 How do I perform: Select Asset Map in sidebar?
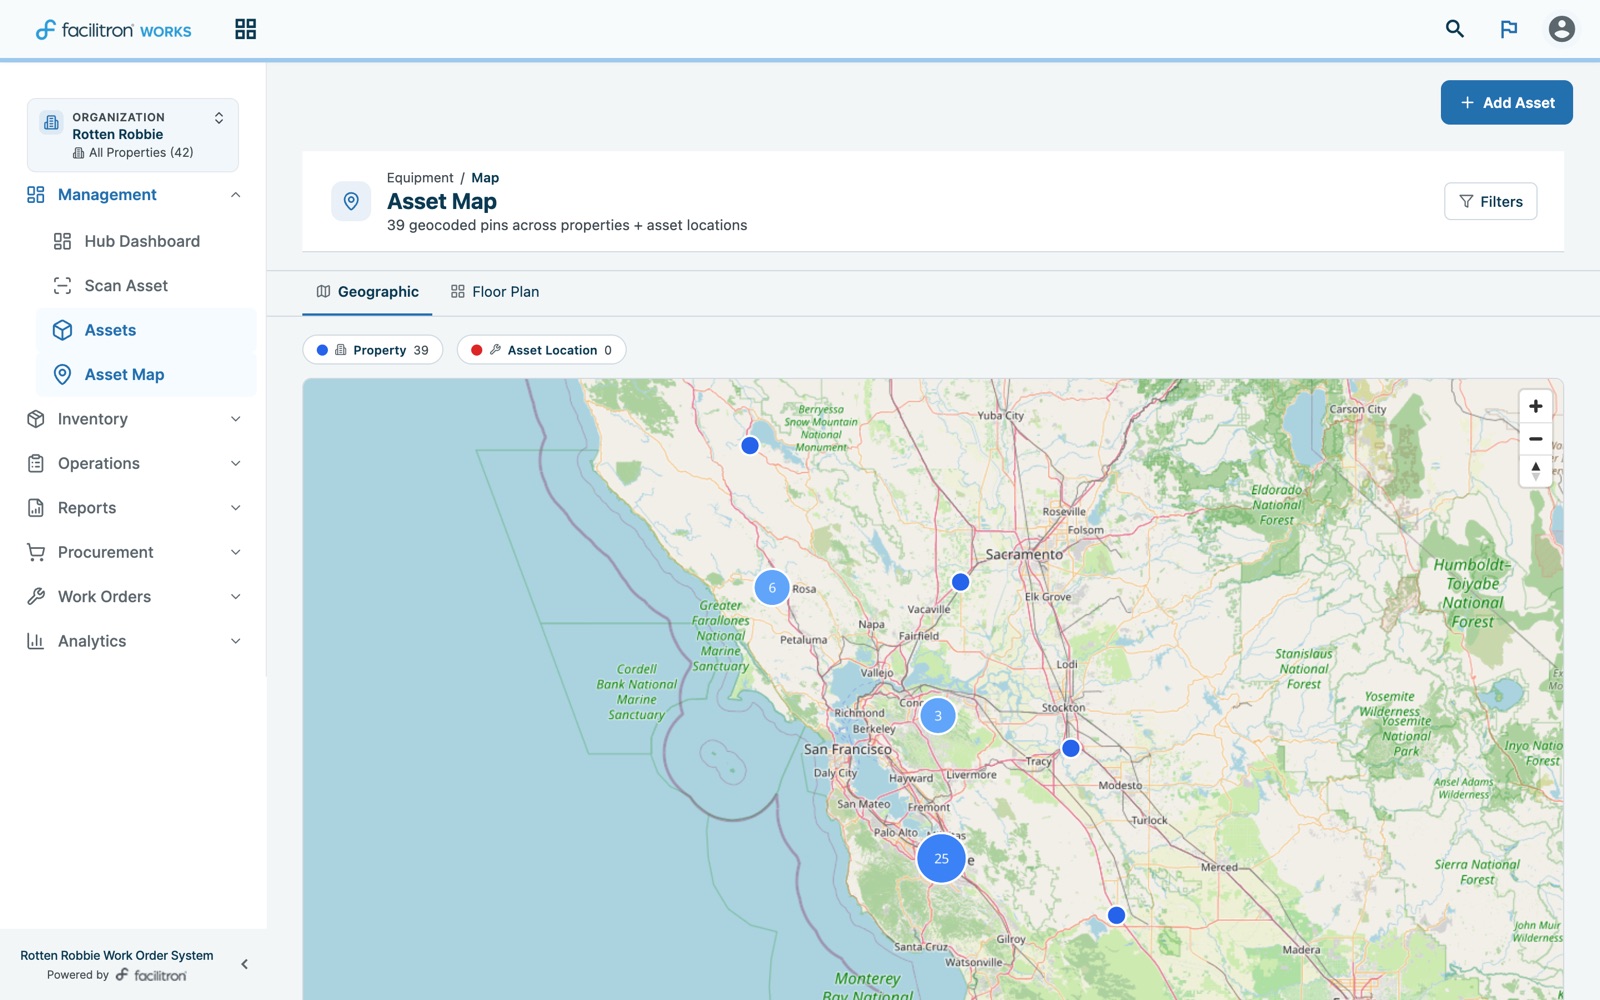pyautogui.click(x=146, y=375)
